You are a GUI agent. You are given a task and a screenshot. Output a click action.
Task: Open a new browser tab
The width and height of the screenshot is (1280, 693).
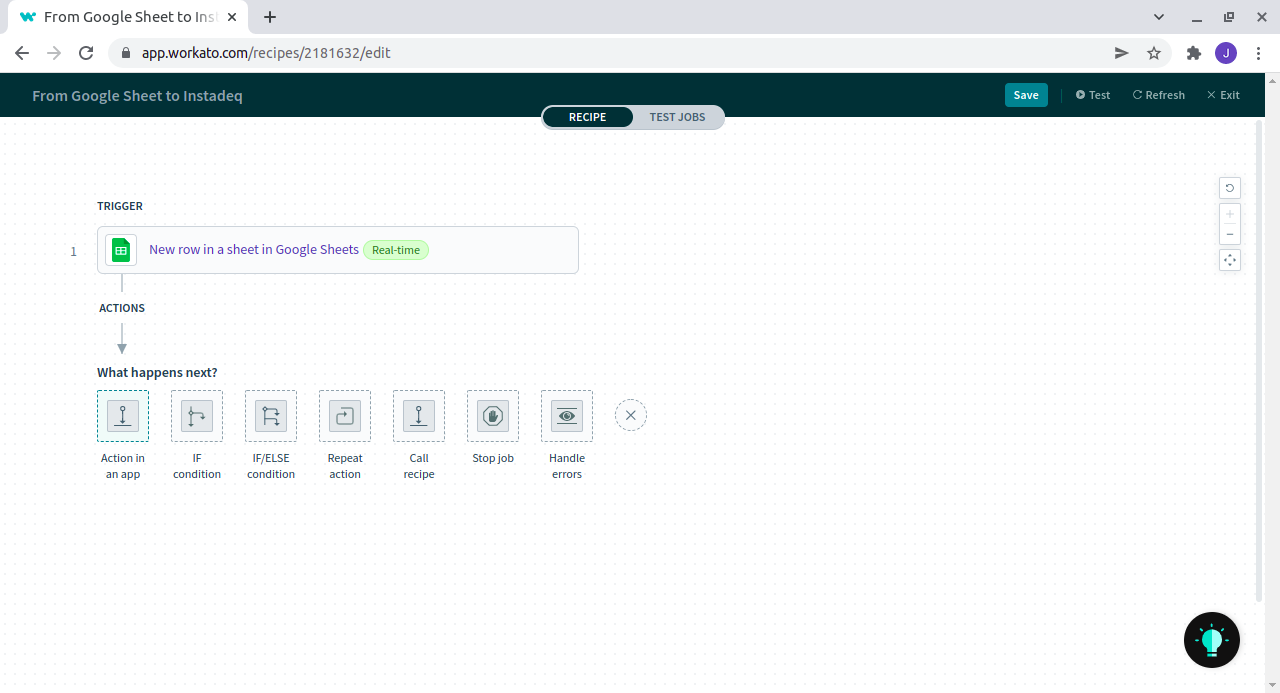pyautogui.click(x=270, y=17)
